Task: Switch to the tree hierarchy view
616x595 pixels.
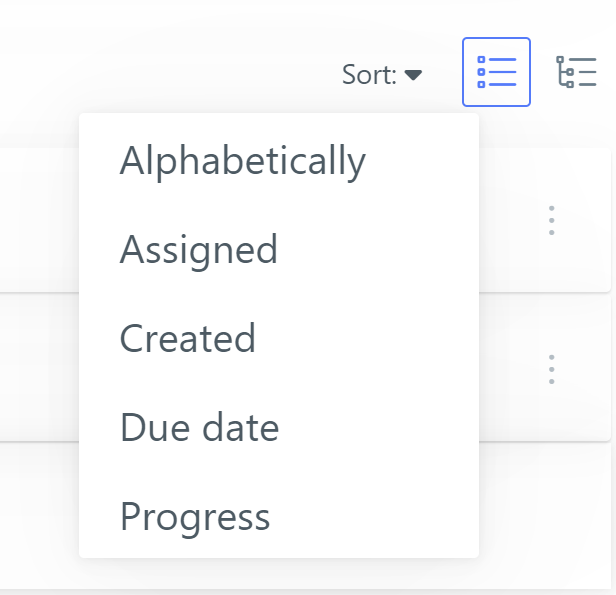Action: pyautogui.click(x=576, y=72)
